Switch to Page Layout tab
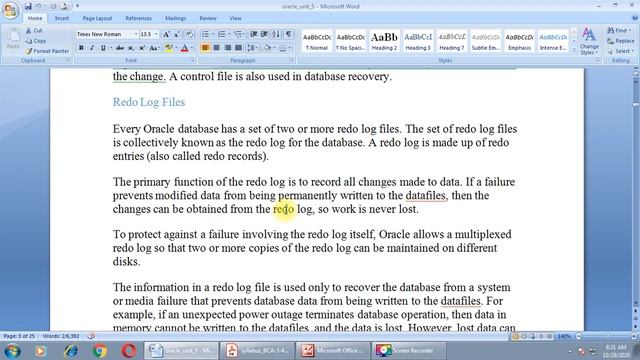This screenshot has width=640, height=360. click(97, 18)
